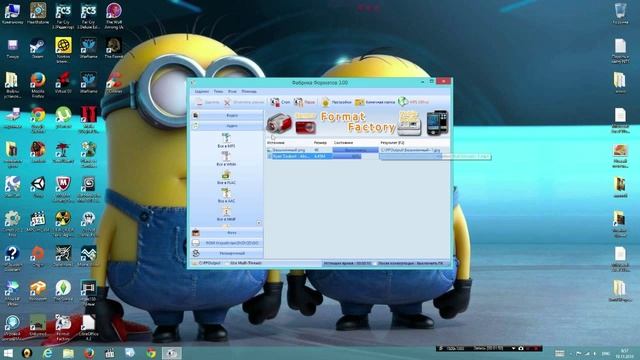Pause conversion with the Пауза button

304,102
